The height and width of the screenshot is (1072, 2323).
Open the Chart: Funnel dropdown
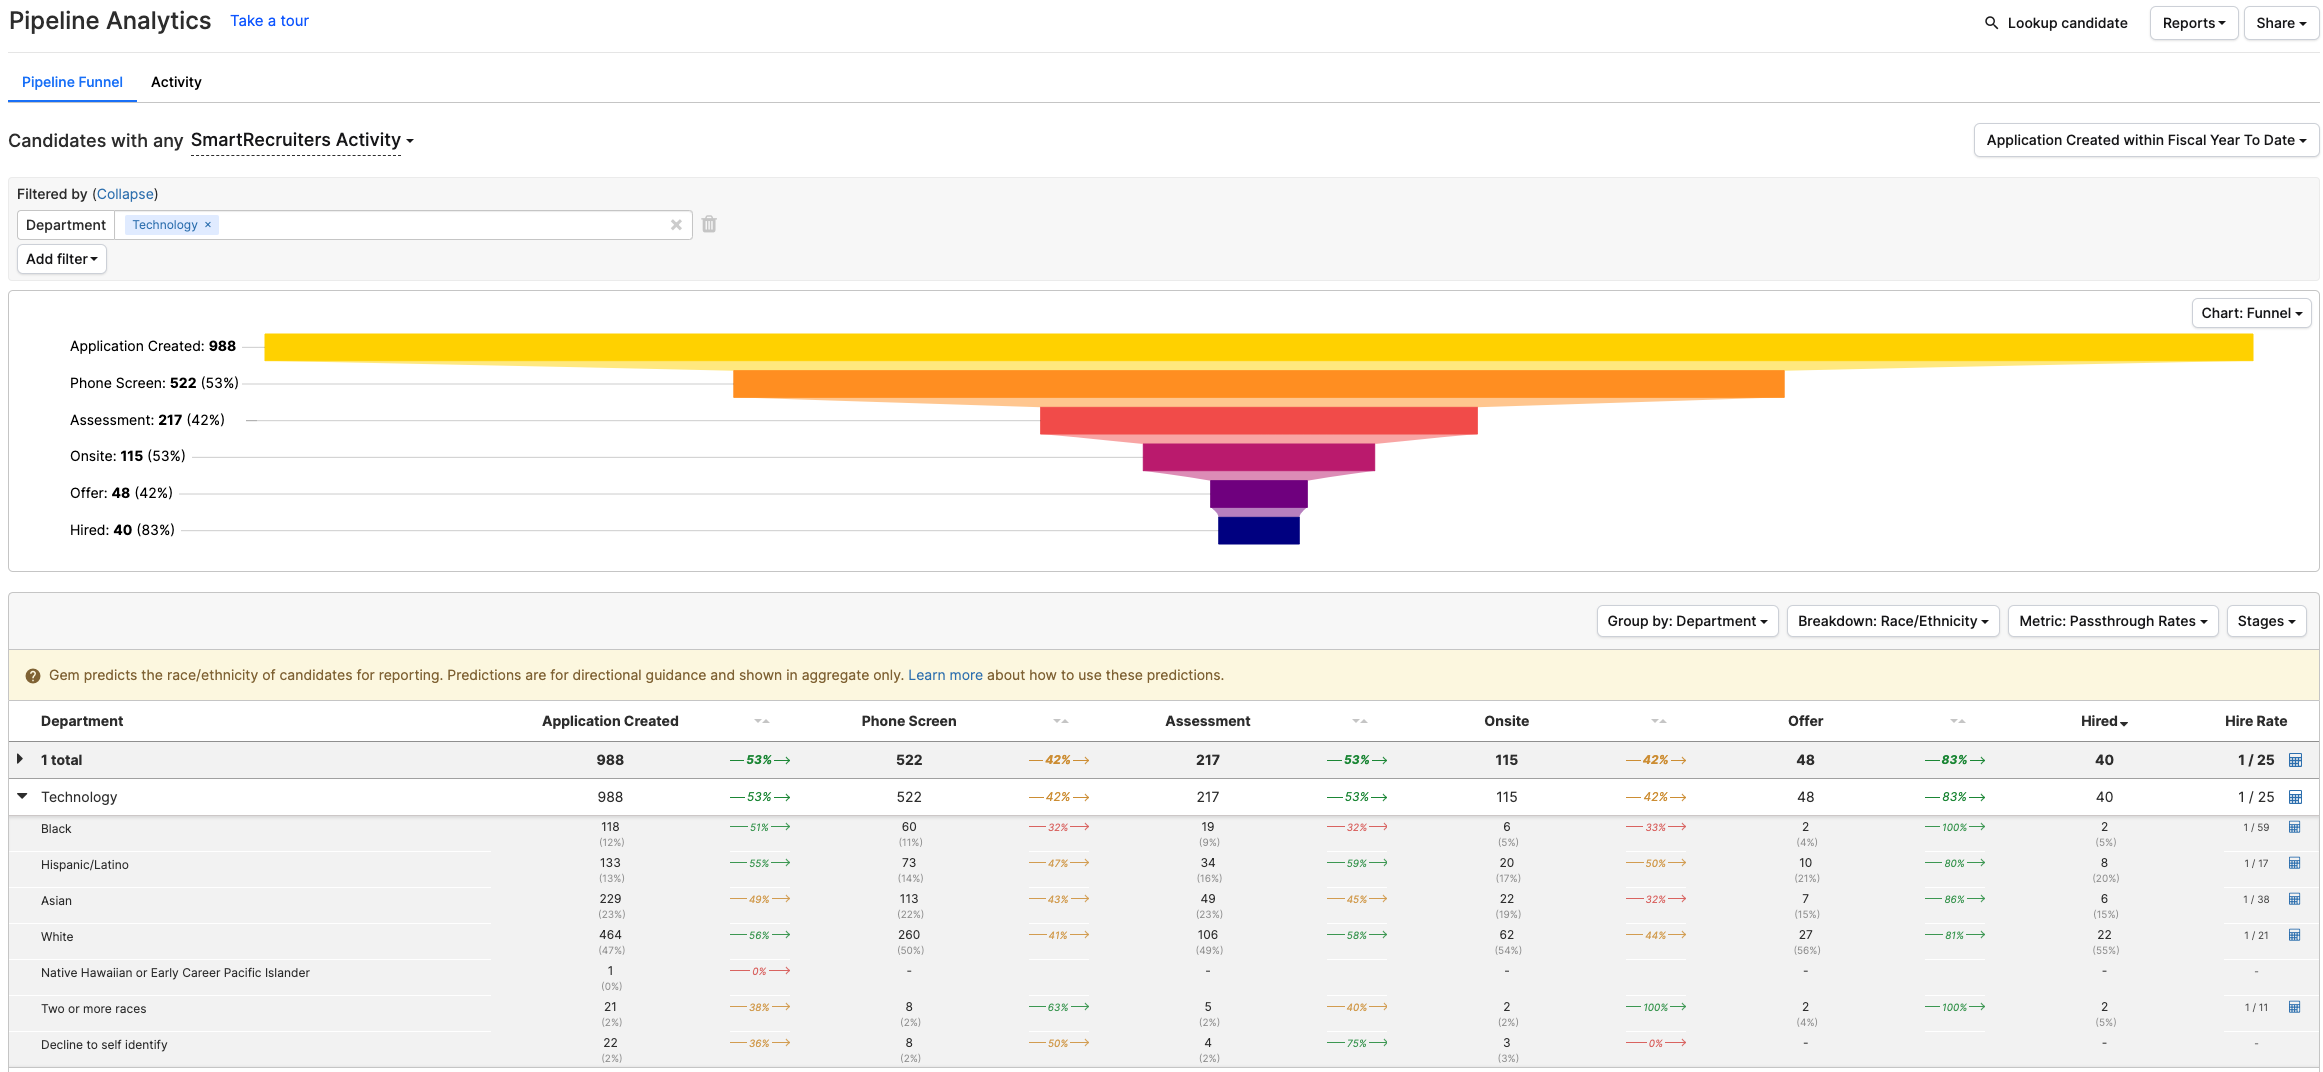(2251, 313)
